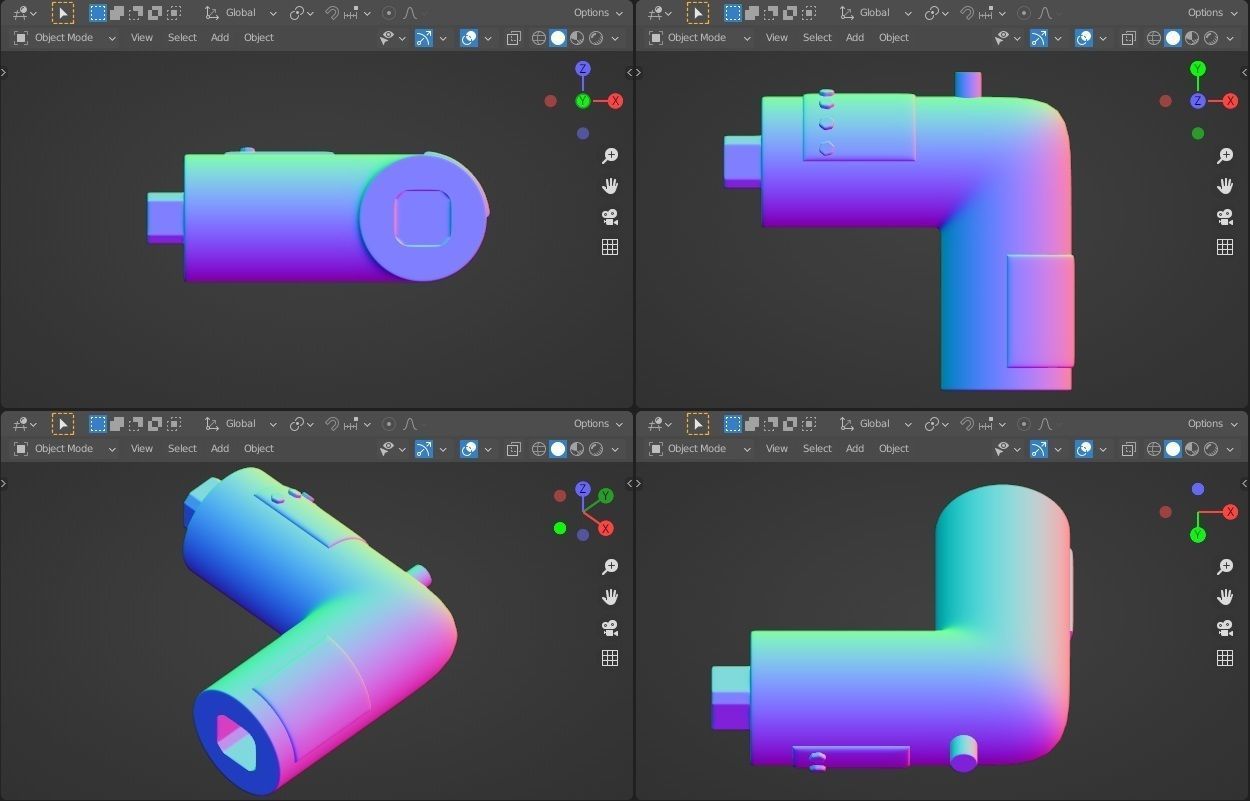Open View menu in bottom-right viewport
The image size is (1250, 801).
777,449
